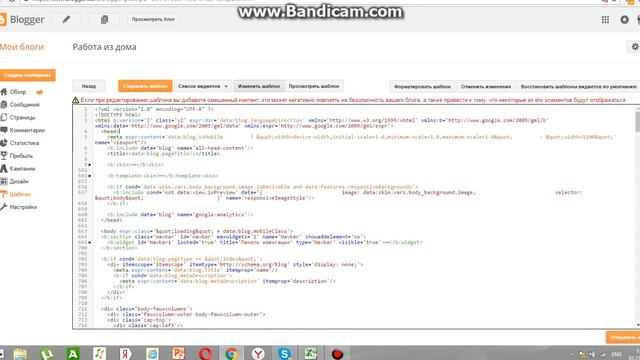This screenshot has height=360, width=640.
Task: Click the code editor vertical scrollbar
Action: (638, 121)
